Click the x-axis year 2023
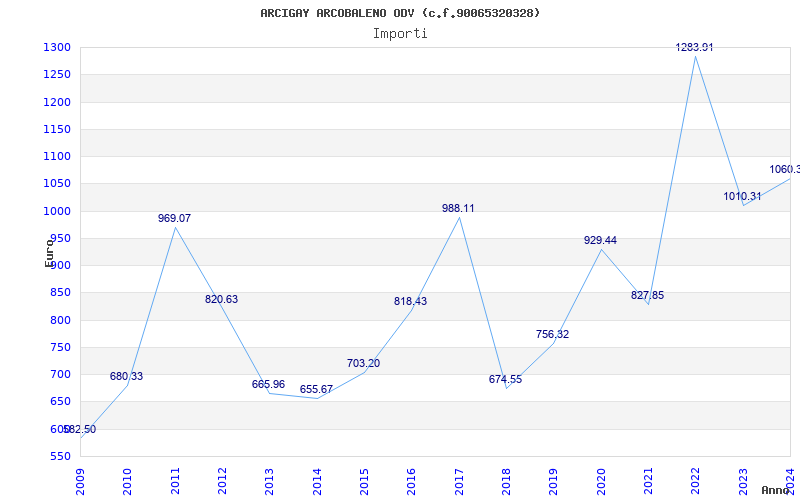800x500 pixels. 743,481
